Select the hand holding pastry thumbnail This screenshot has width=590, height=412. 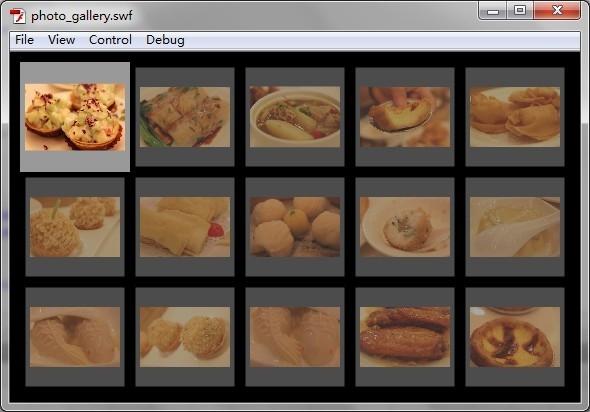(405, 117)
